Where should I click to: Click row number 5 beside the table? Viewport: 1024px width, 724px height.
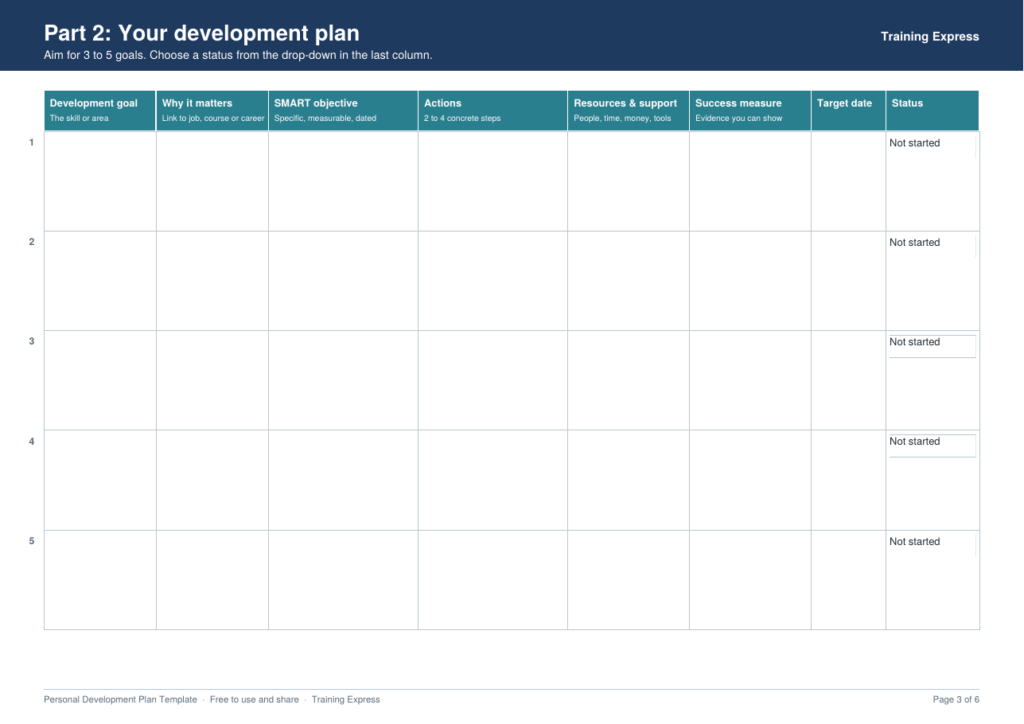coord(31,541)
